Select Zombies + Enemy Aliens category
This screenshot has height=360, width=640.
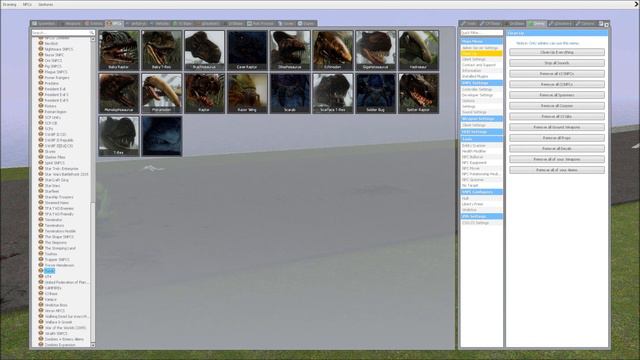(x=64, y=339)
